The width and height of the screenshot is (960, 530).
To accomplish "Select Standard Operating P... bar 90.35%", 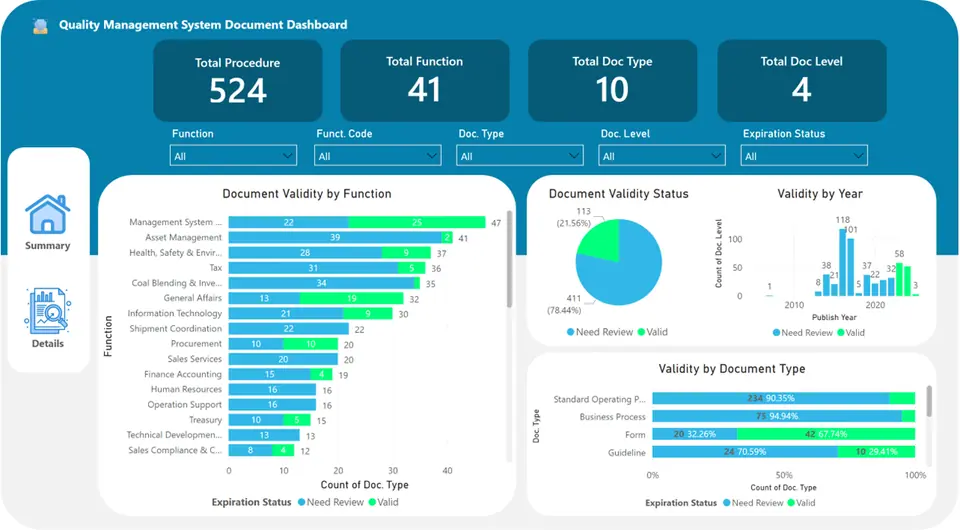I will [x=771, y=398].
